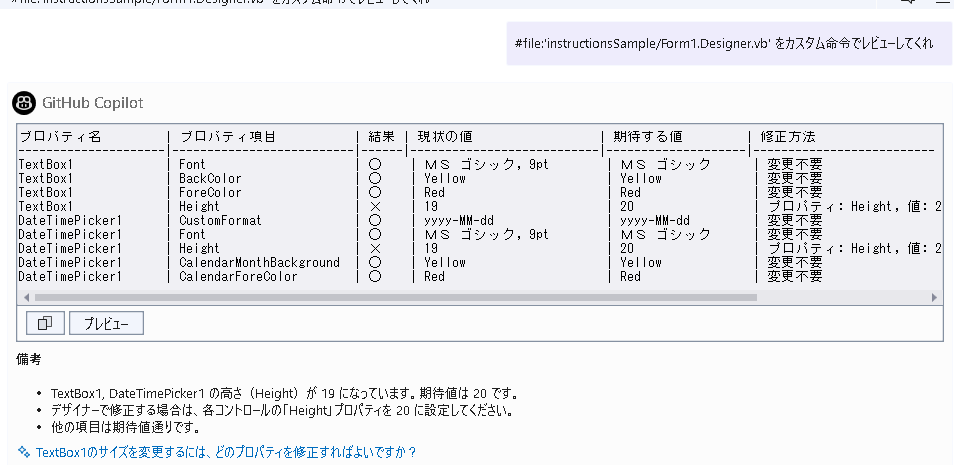Click the 備考 remarks heading
The height and width of the screenshot is (465, 954).
point(29,360)
